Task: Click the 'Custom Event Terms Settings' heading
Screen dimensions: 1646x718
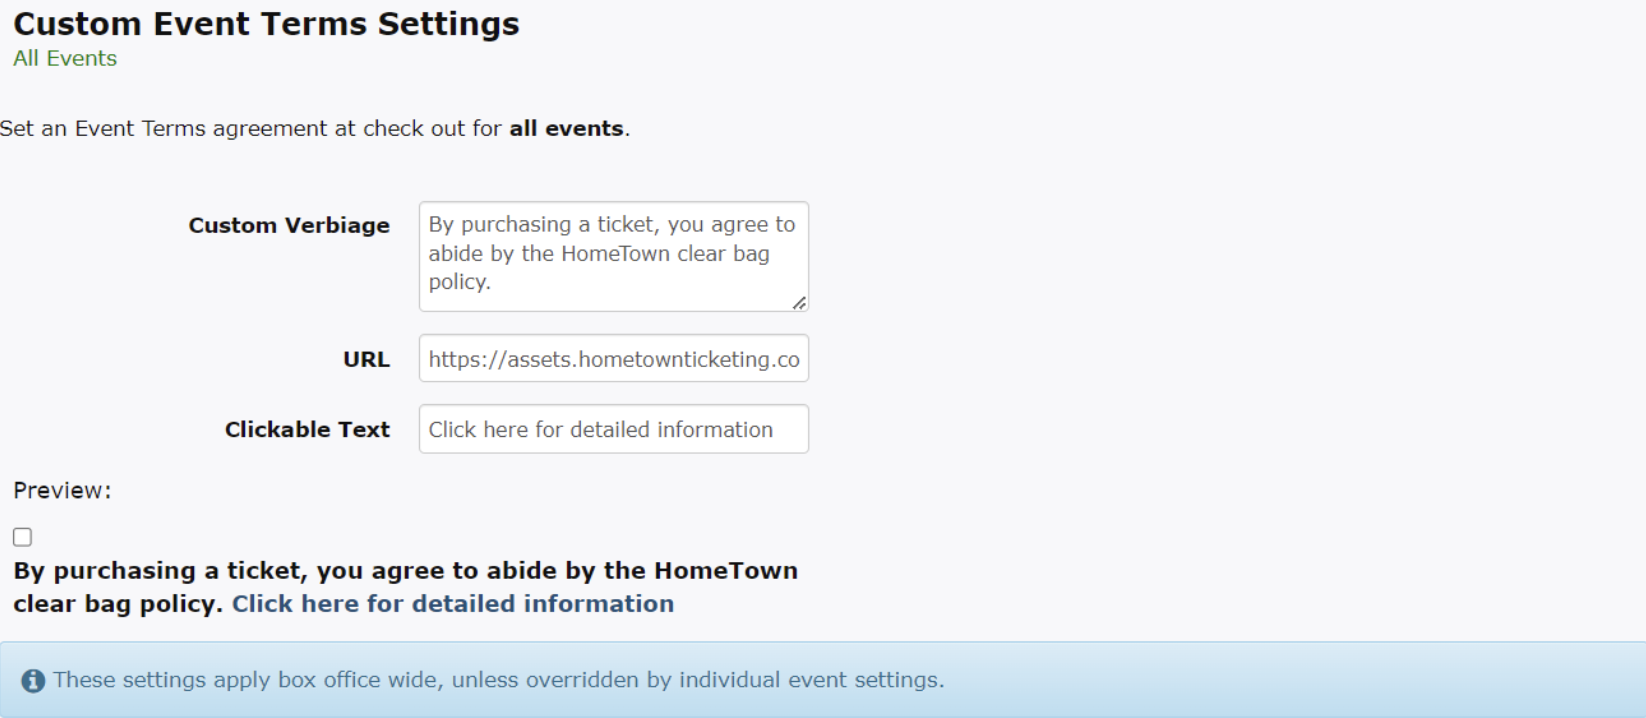Action: point(266,24)
